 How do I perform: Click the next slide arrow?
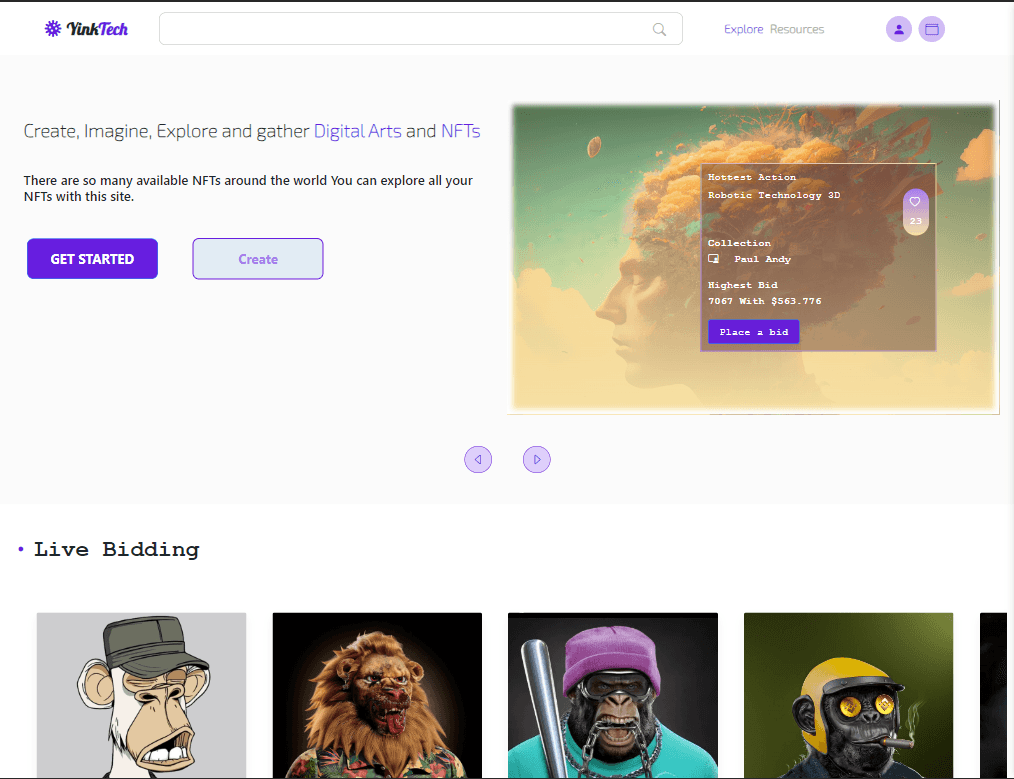point(537,459)
